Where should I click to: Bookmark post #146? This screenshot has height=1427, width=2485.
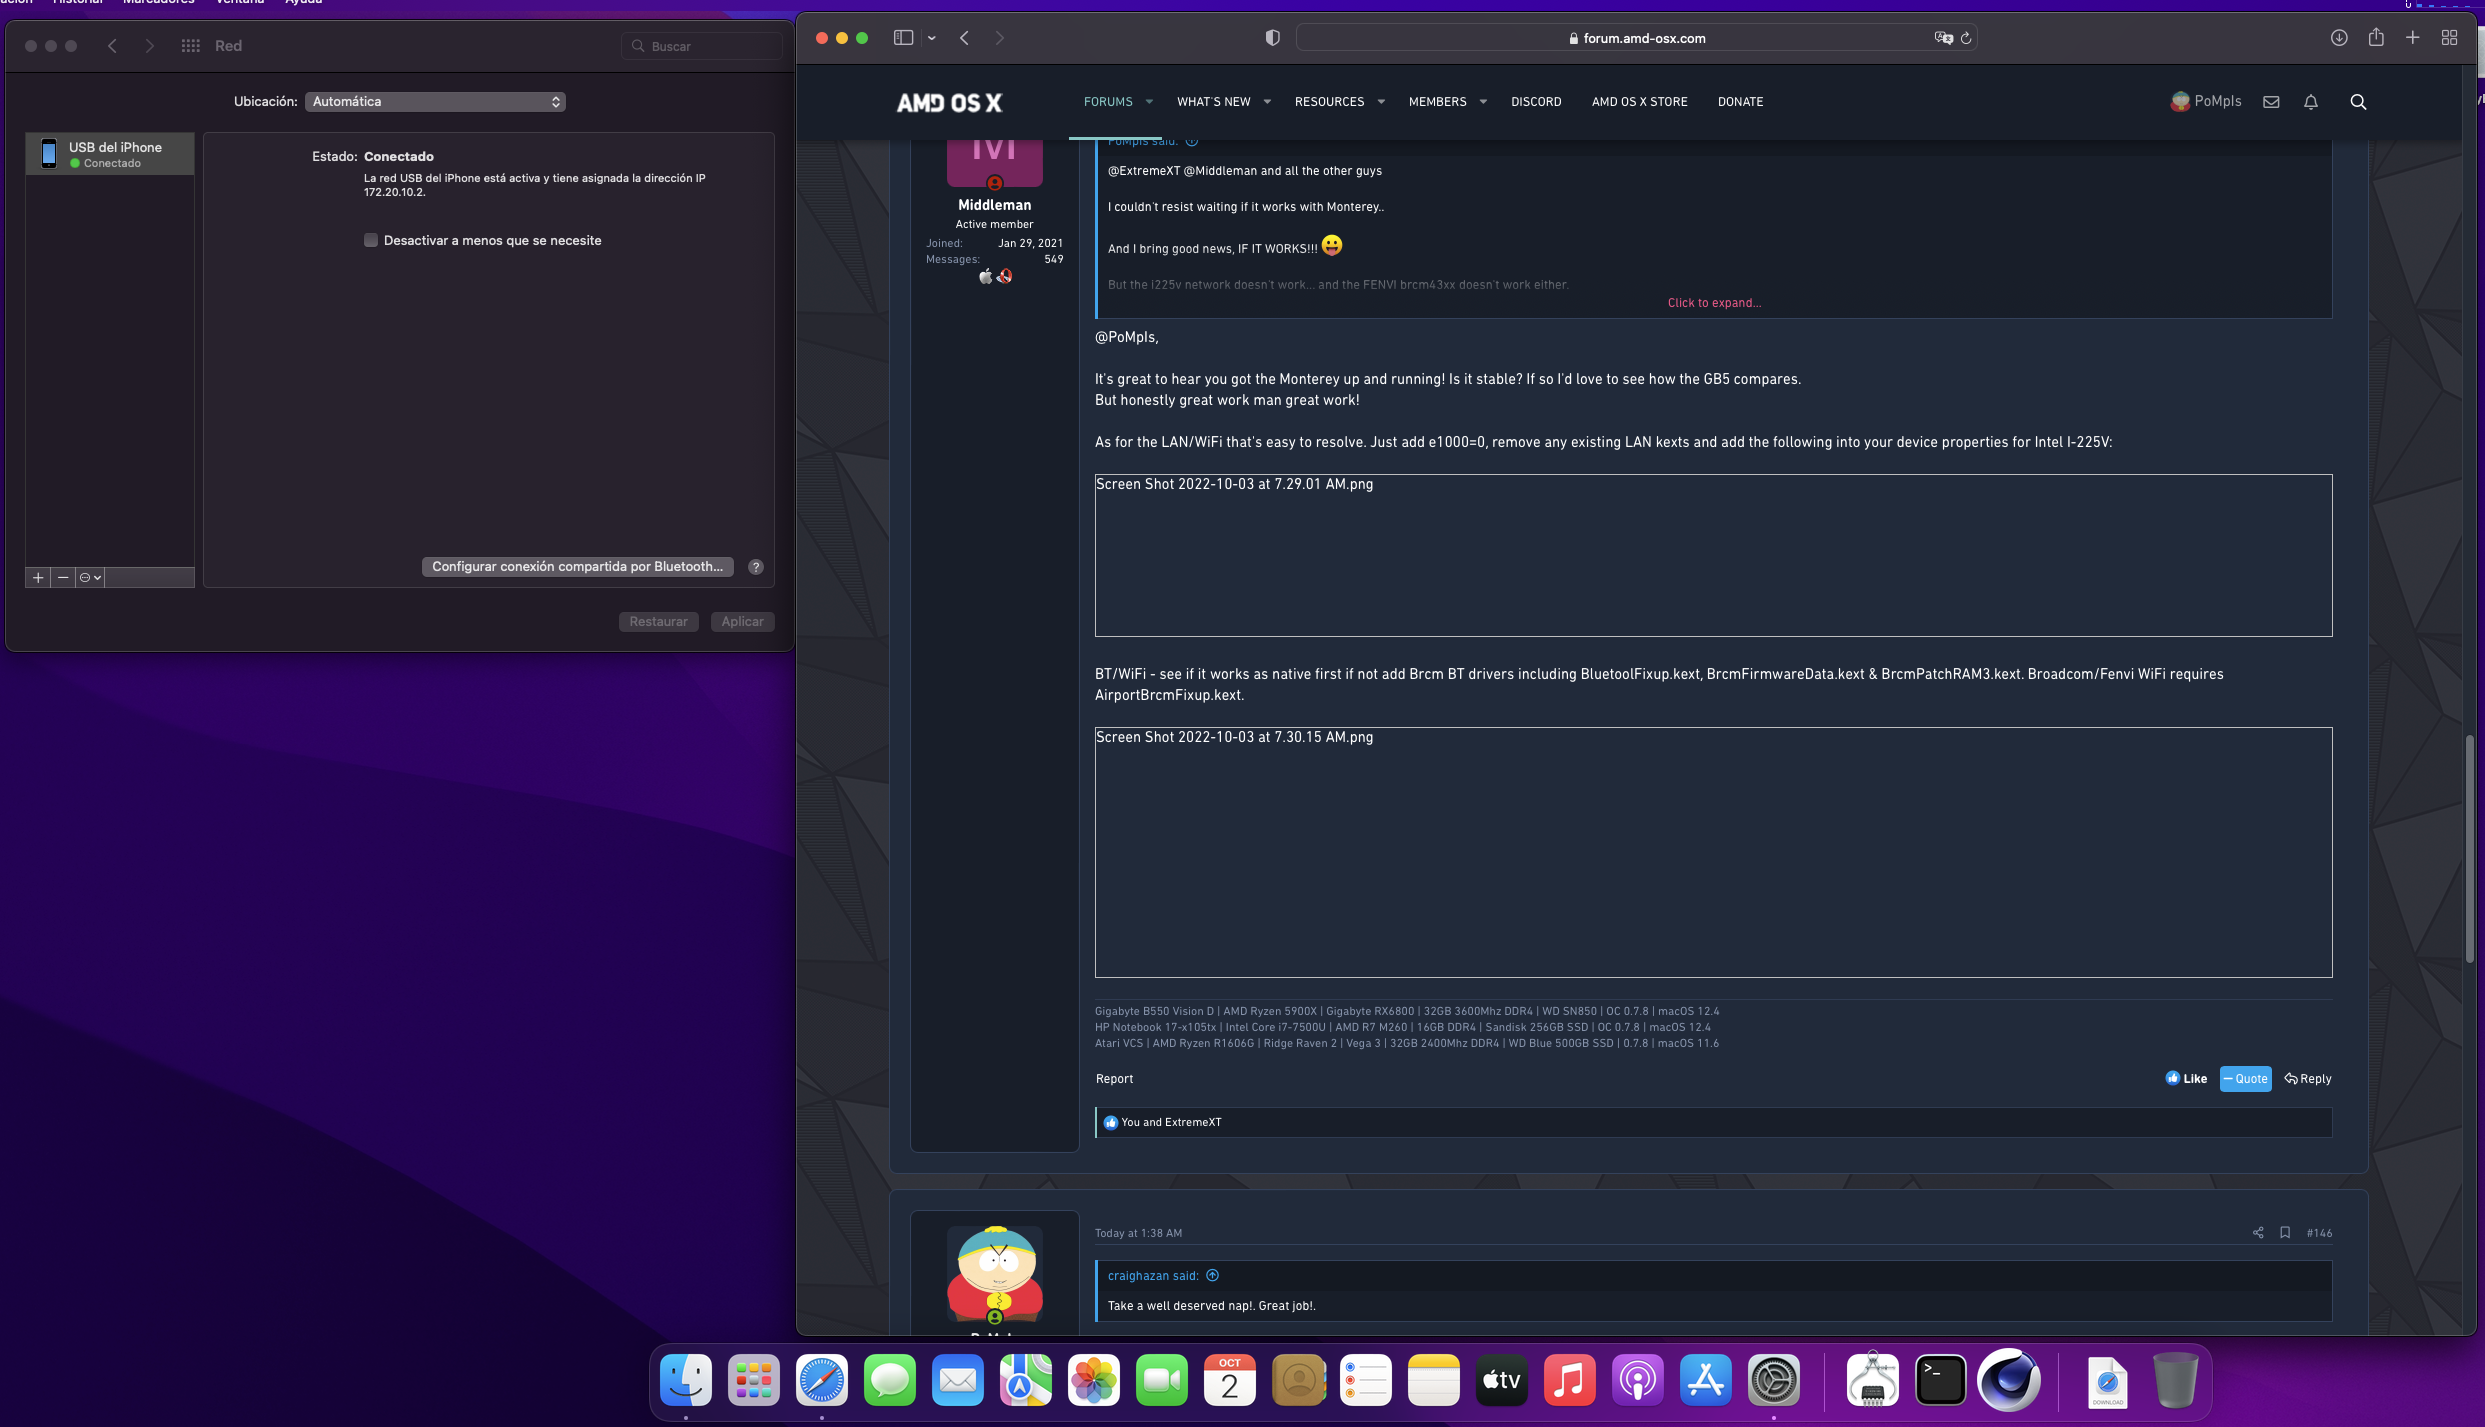[x=2285, y=1233]
